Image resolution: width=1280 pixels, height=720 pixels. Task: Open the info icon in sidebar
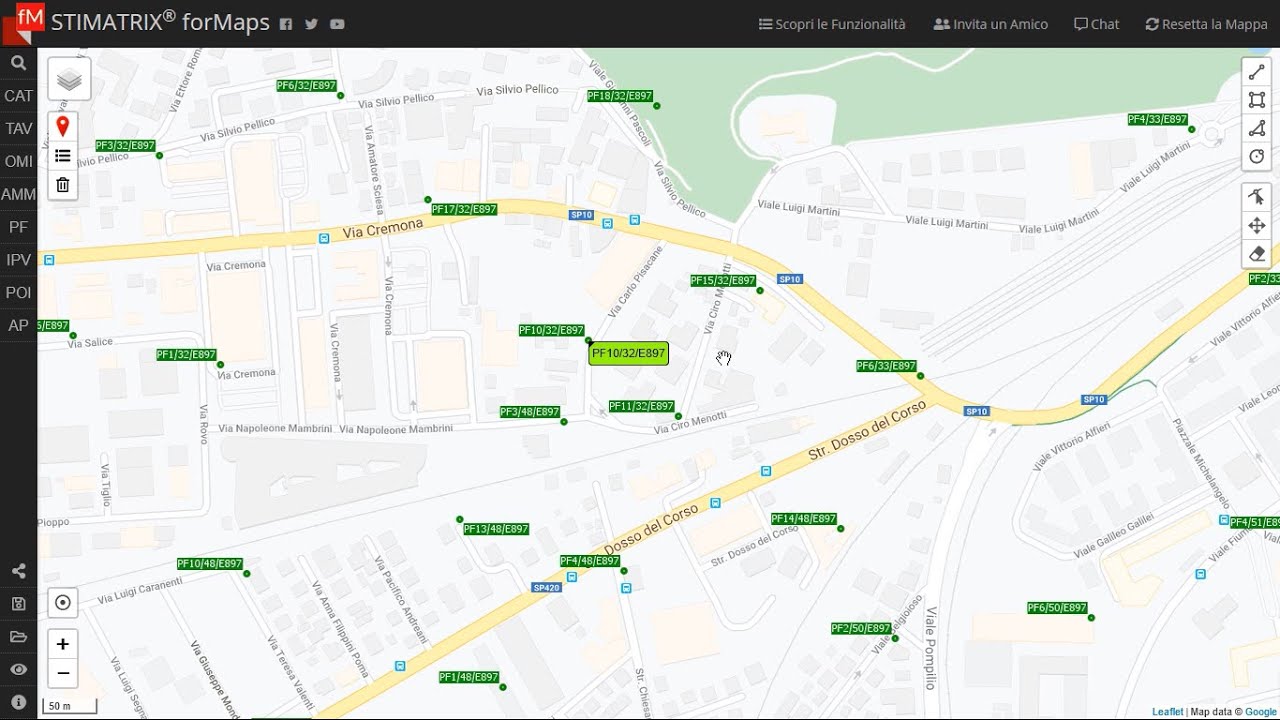click(18, 702)
